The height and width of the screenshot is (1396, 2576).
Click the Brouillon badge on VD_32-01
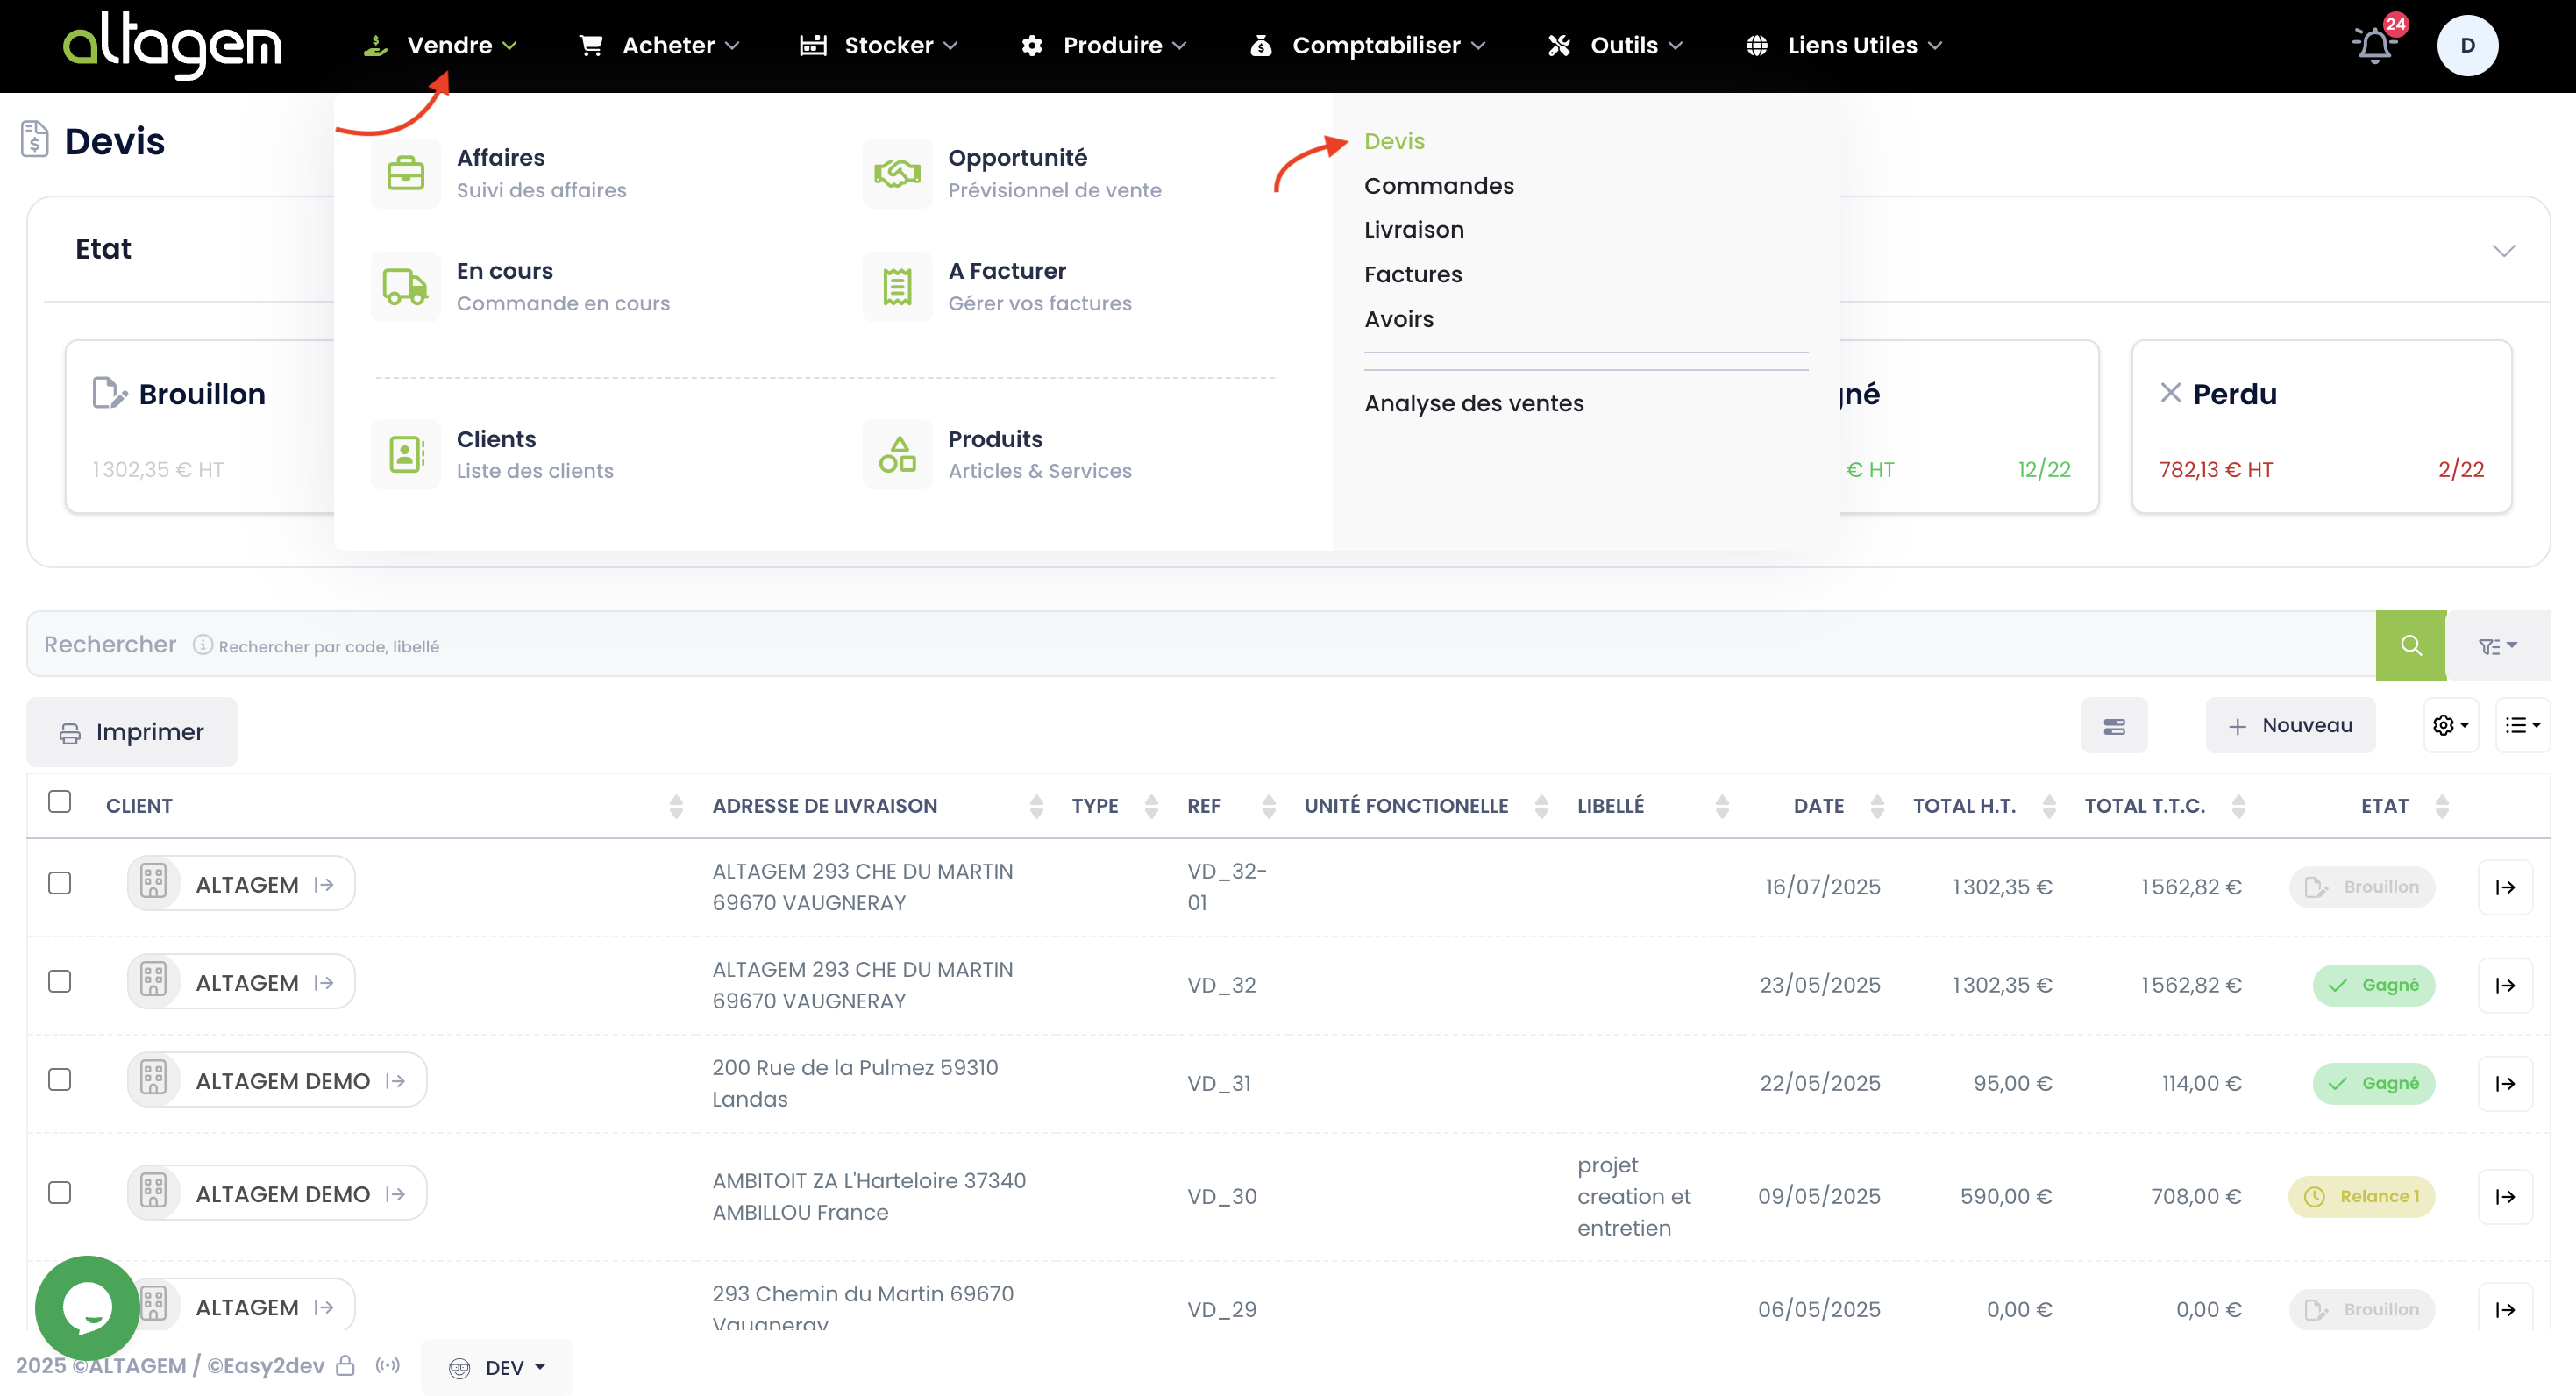point(2362,887)
